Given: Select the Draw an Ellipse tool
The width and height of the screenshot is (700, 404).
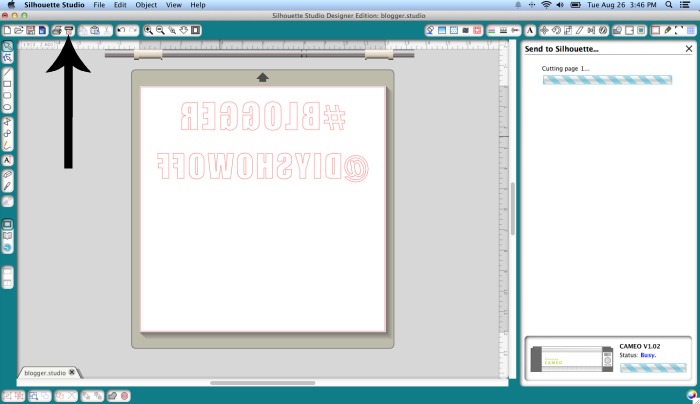Looking at the screenshot, I should click(7, 107).
